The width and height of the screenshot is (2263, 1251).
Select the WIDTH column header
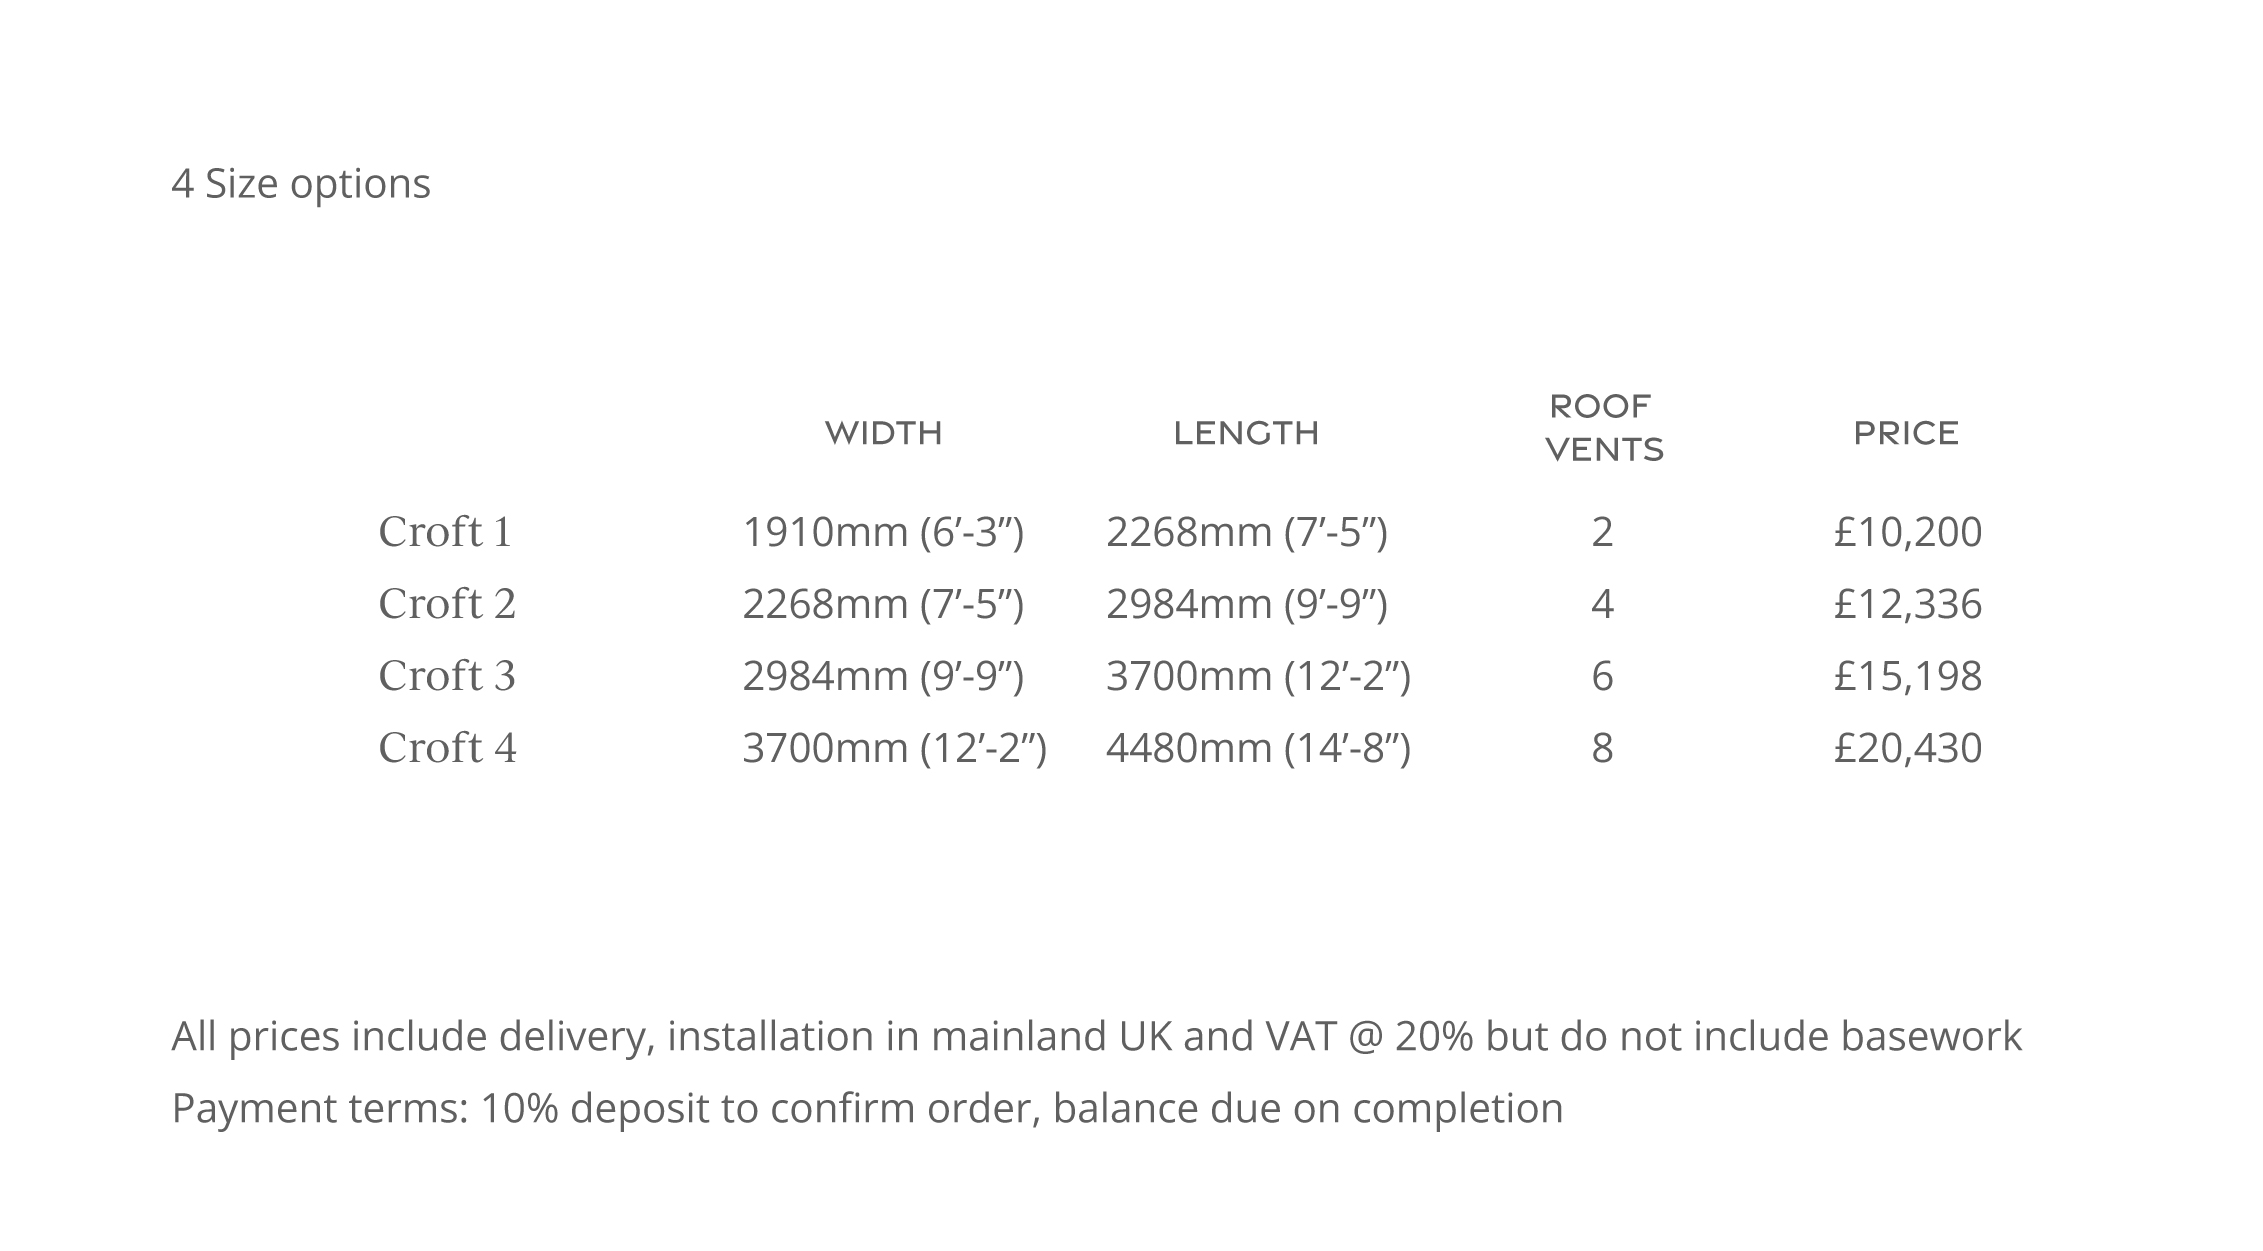[x=884, y=433]
